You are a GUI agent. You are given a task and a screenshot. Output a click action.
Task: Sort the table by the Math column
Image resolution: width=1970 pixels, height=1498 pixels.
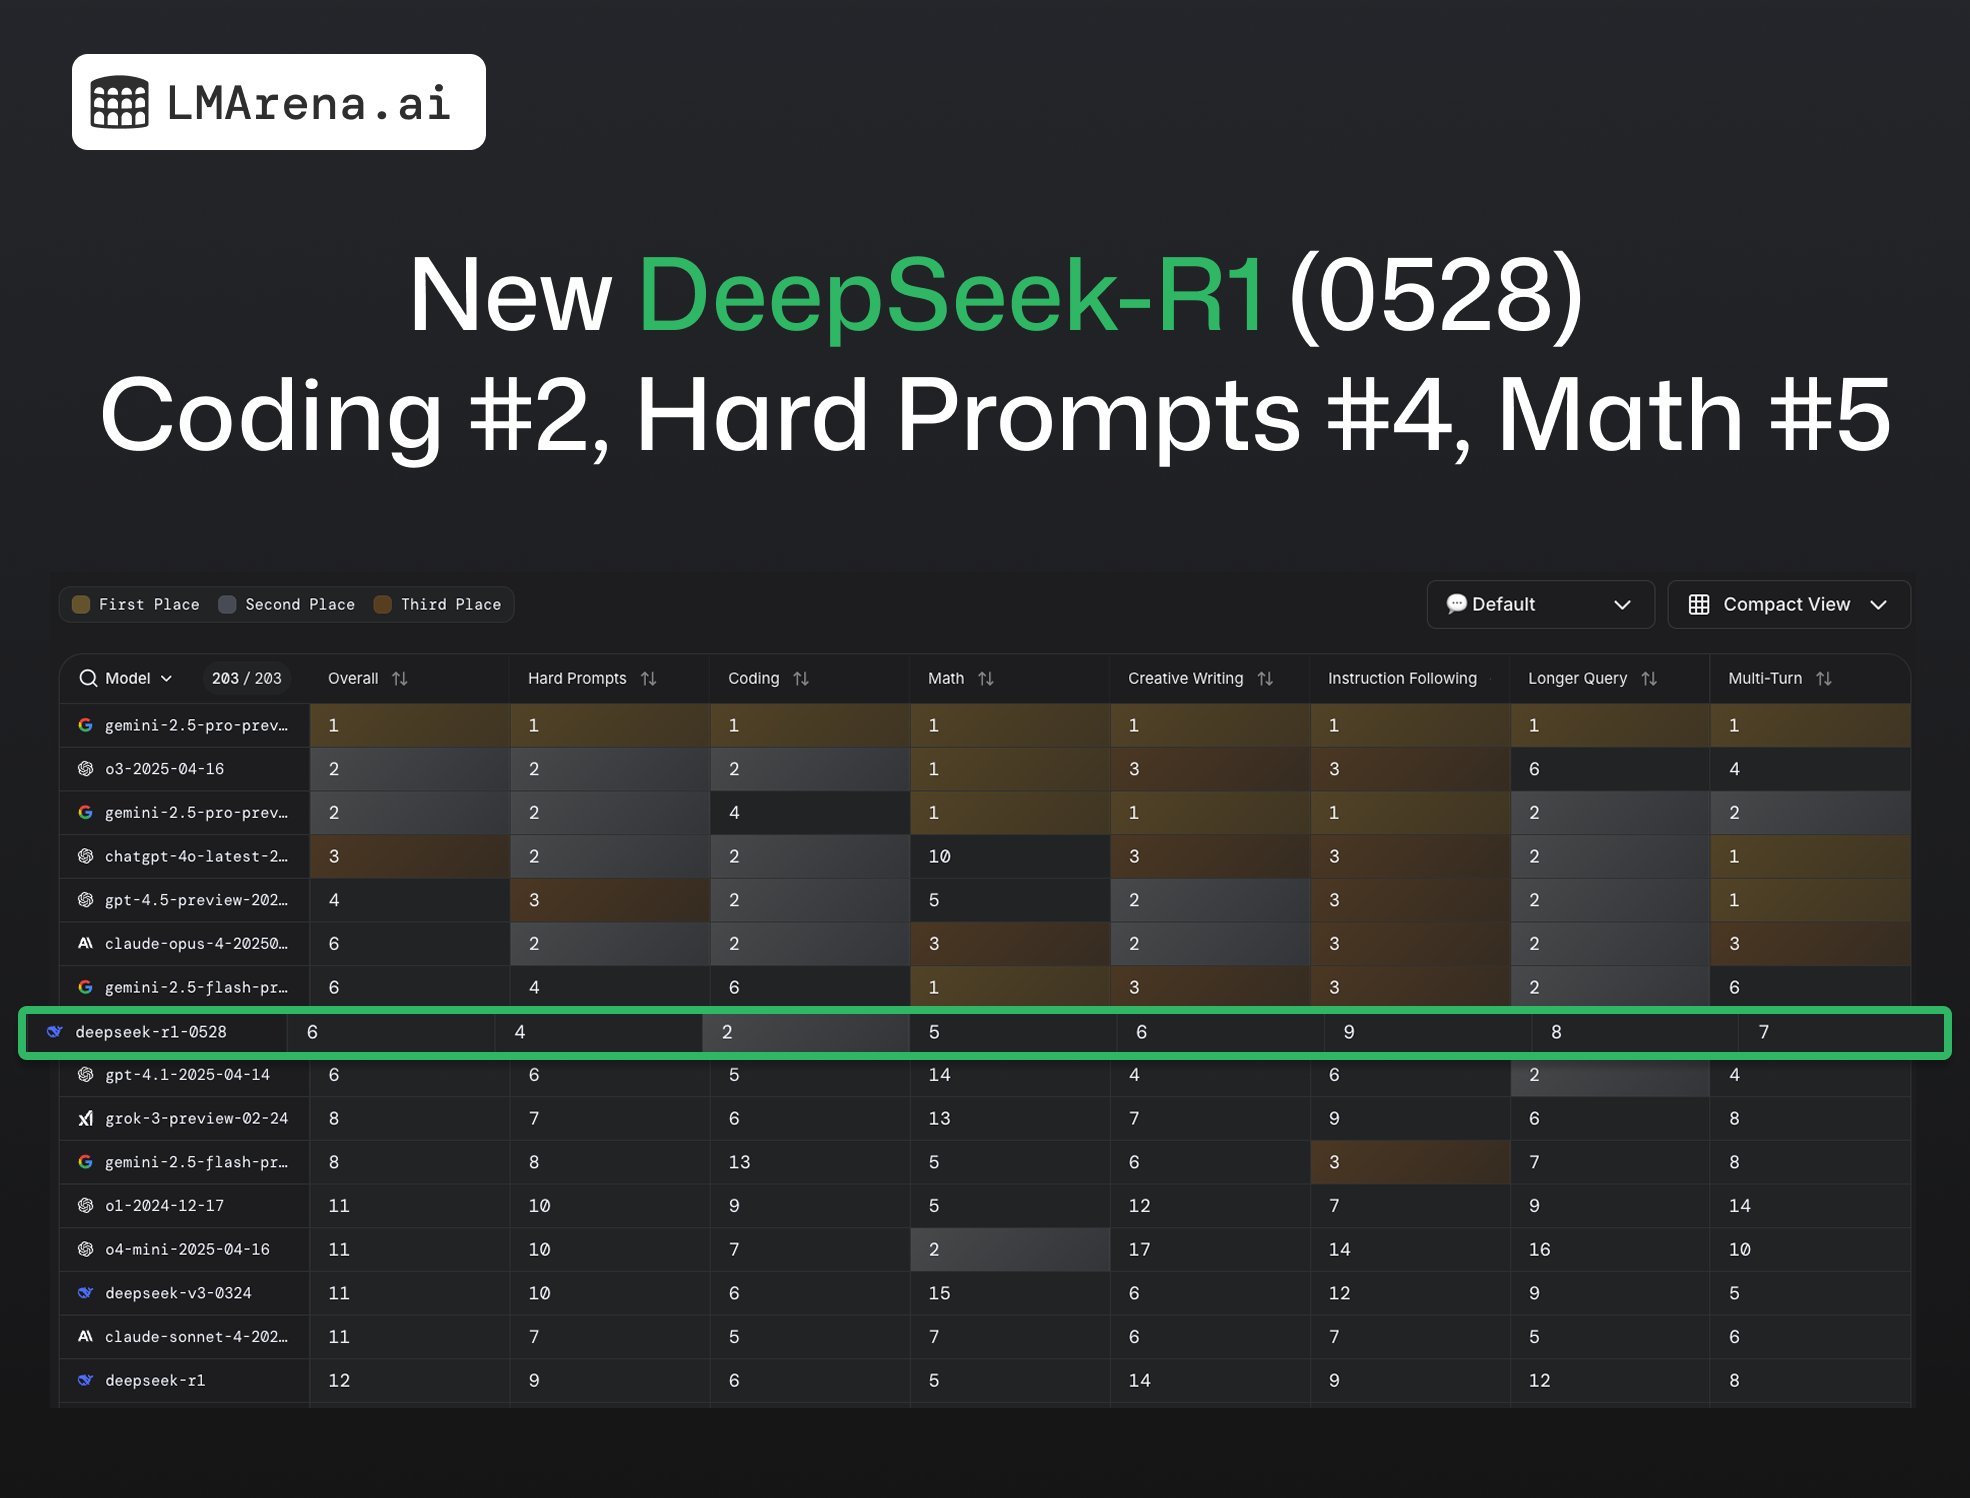tap(988, 678)
